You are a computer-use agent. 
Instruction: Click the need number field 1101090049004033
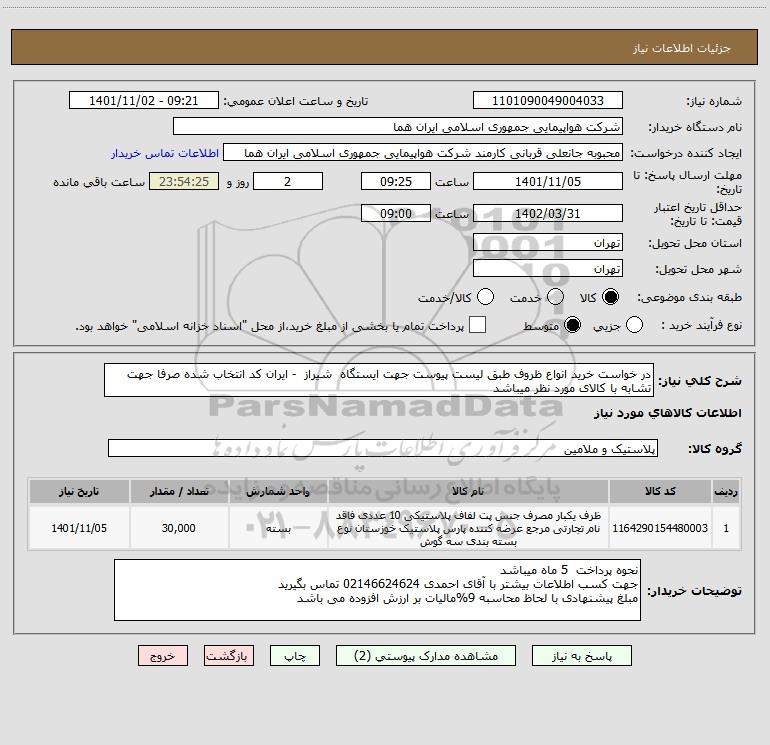548,101
